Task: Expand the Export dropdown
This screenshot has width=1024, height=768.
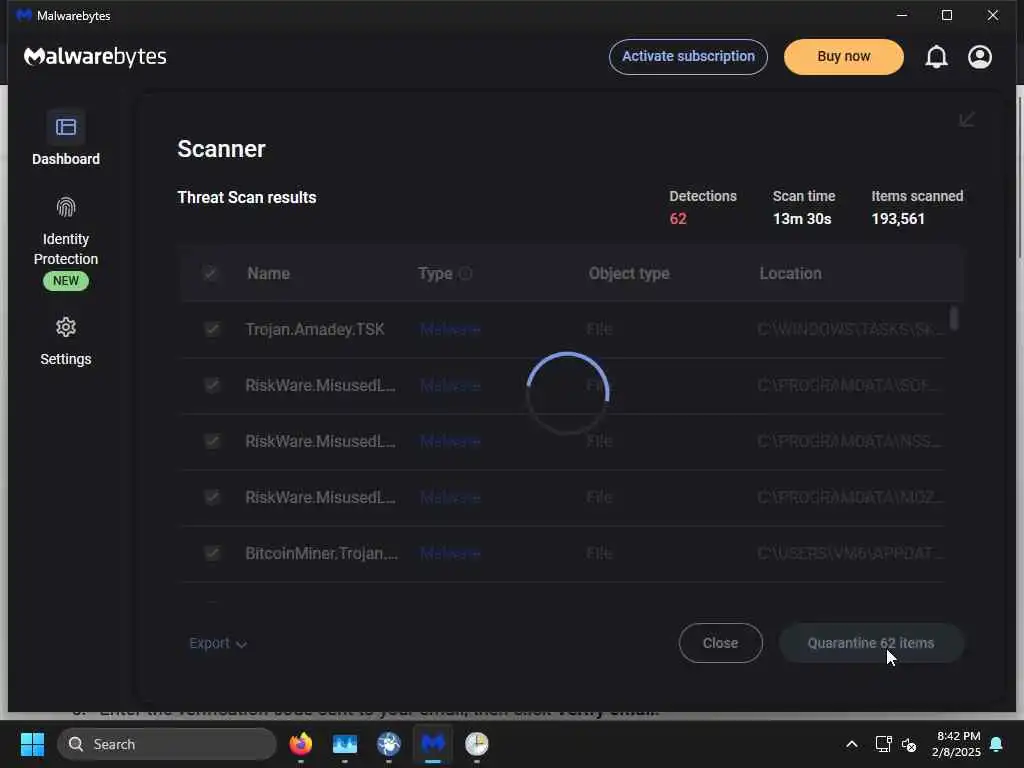Action: click(218, 643)
